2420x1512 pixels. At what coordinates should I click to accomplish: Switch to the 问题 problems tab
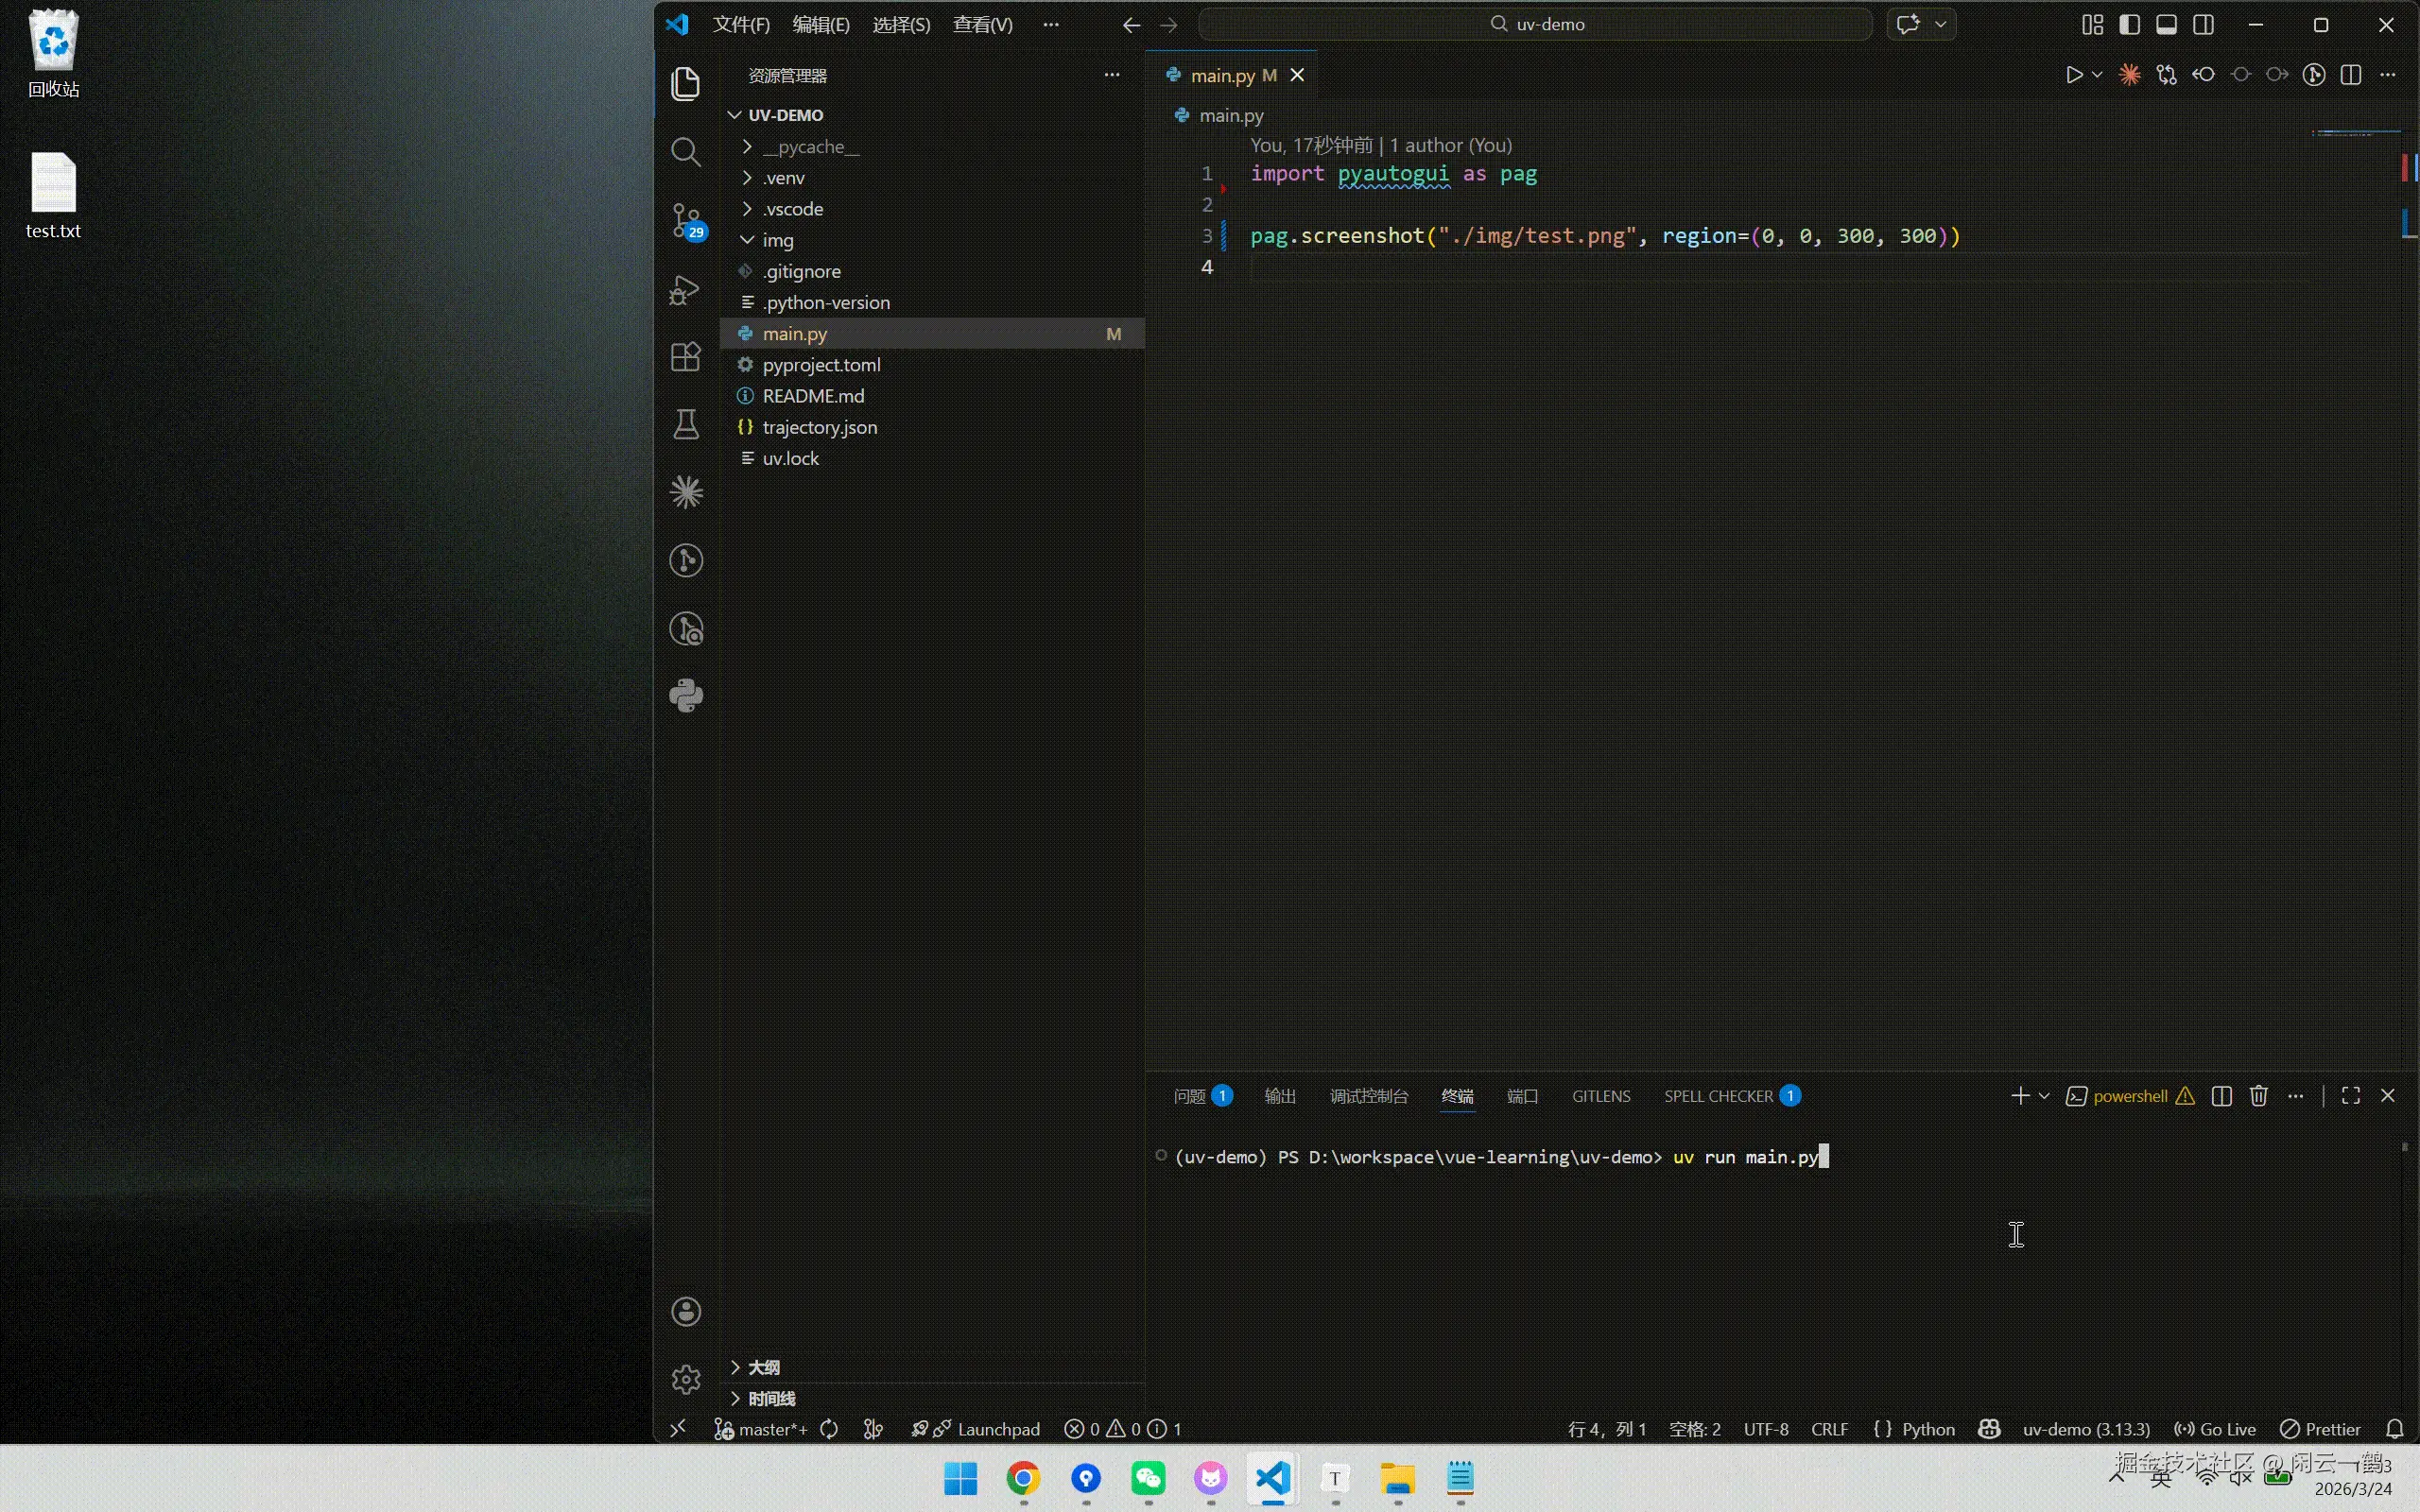(1189, 1096)
